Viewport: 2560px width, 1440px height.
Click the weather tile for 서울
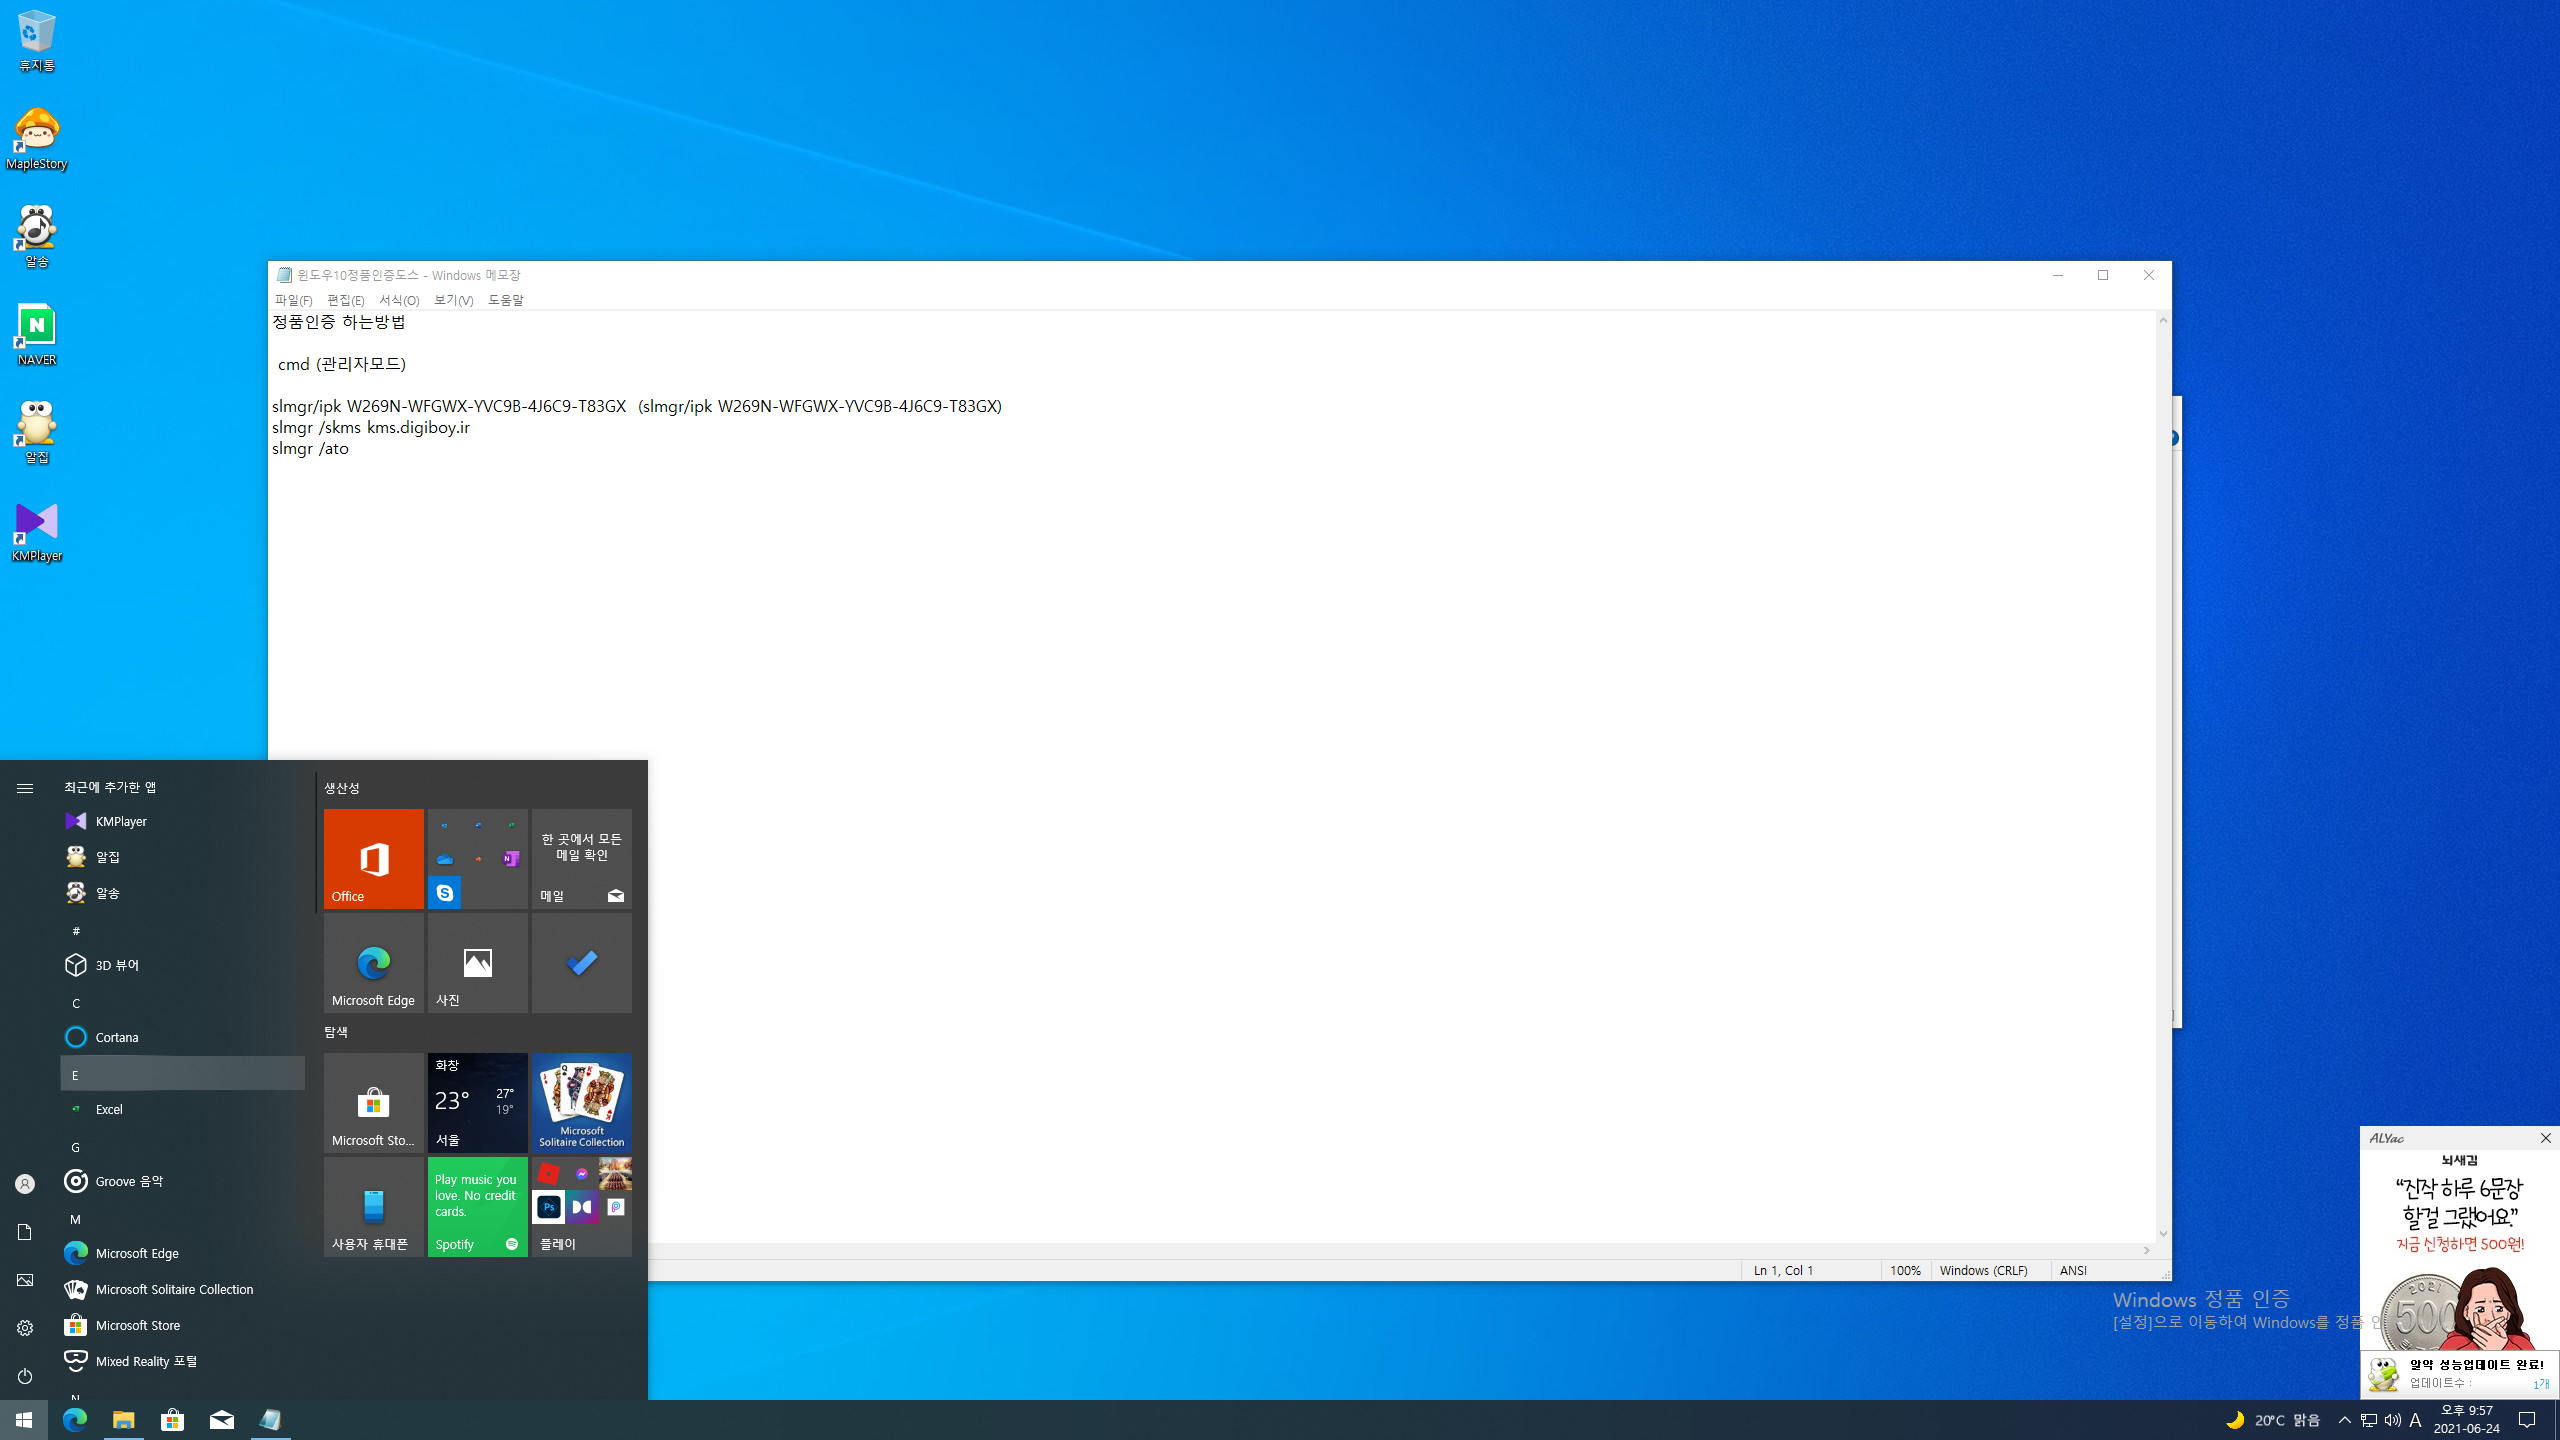[x=477, y=1102]
